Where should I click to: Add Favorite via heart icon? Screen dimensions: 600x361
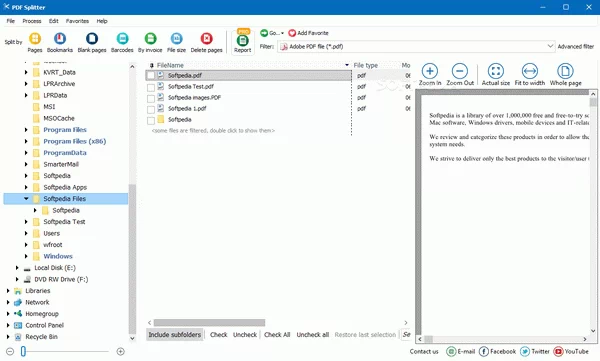[292, 33]
